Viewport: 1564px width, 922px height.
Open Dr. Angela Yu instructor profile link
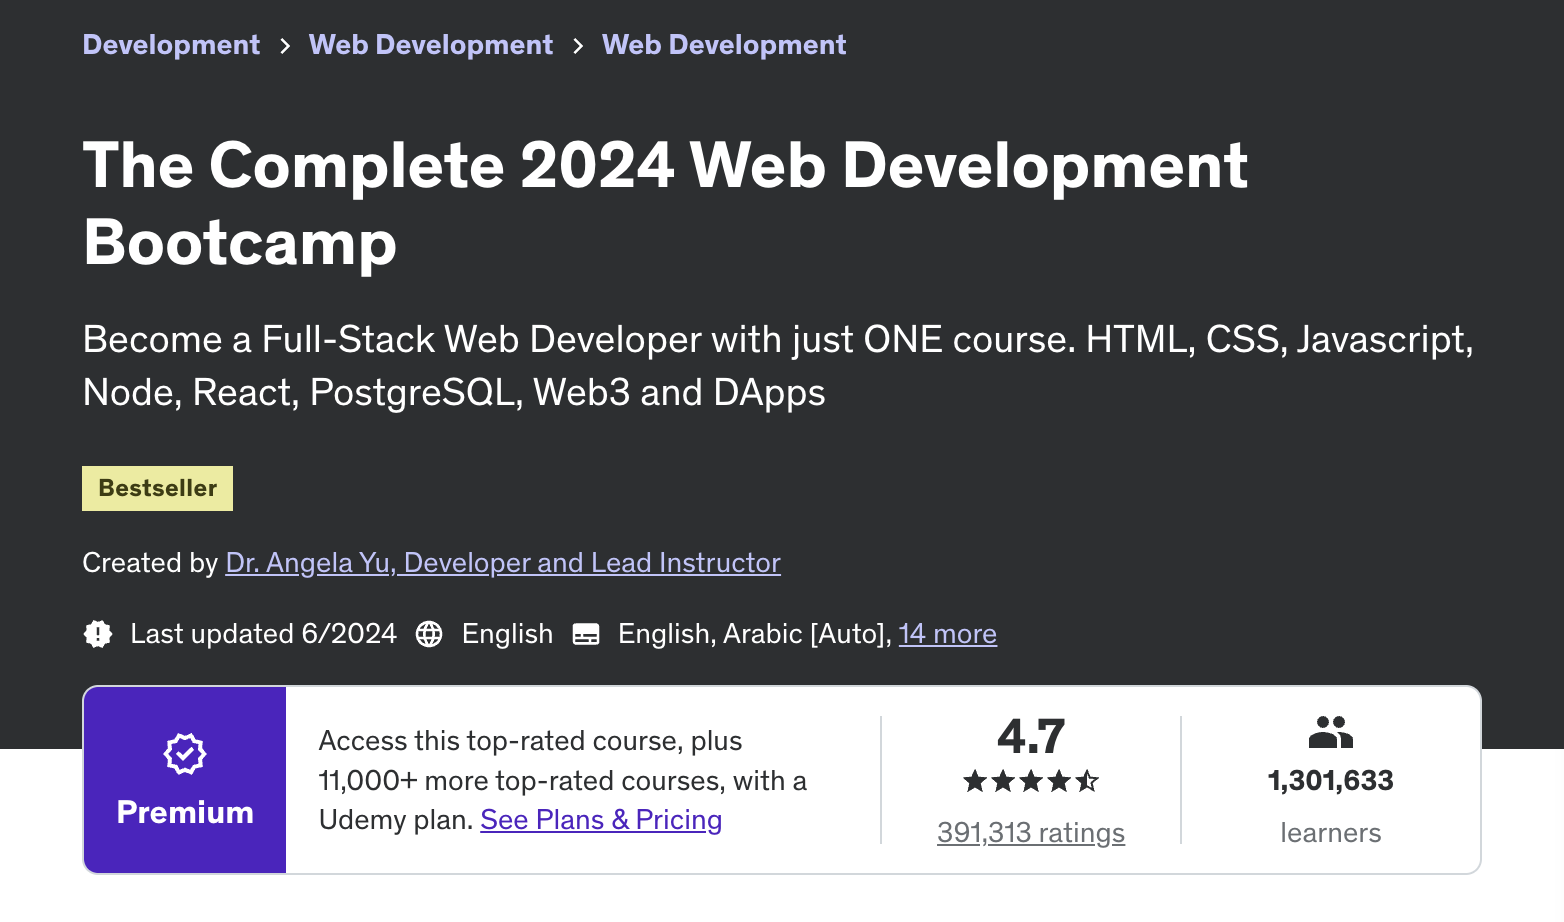click(503, 563)
